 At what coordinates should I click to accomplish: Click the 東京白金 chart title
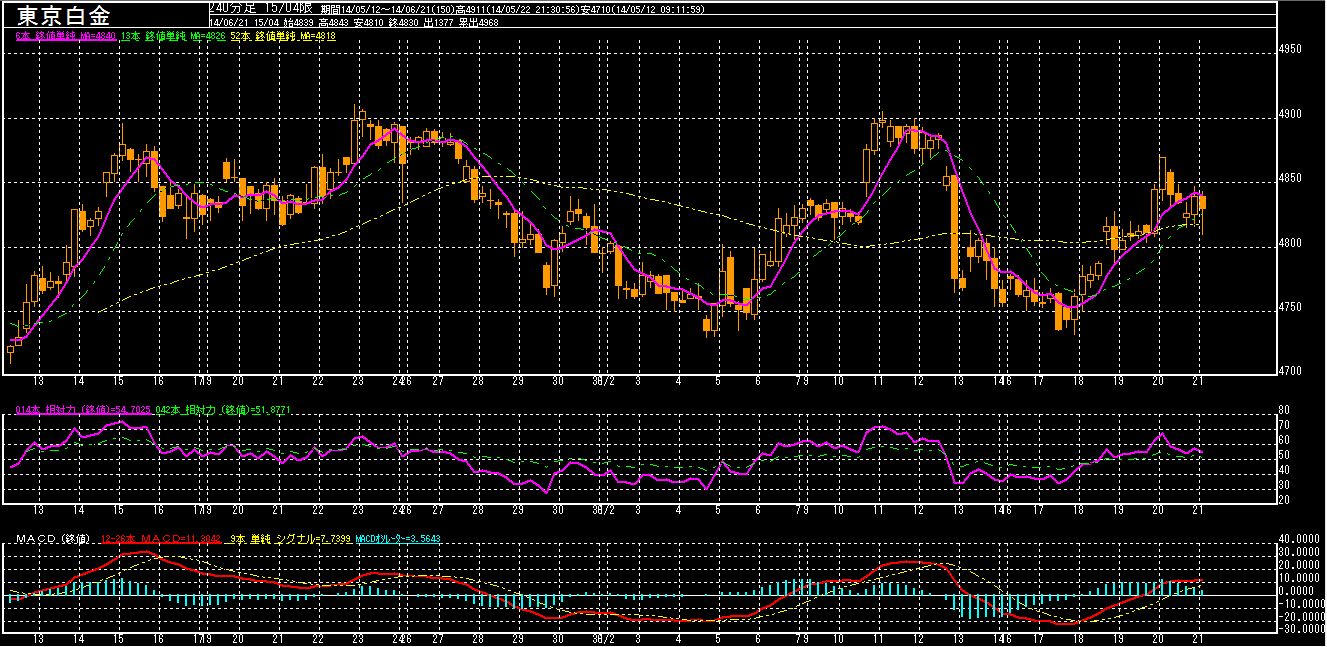(65, 16)
